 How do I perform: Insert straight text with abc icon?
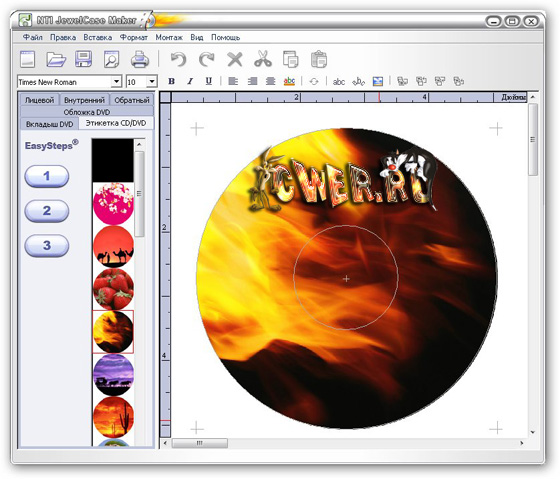339,82
